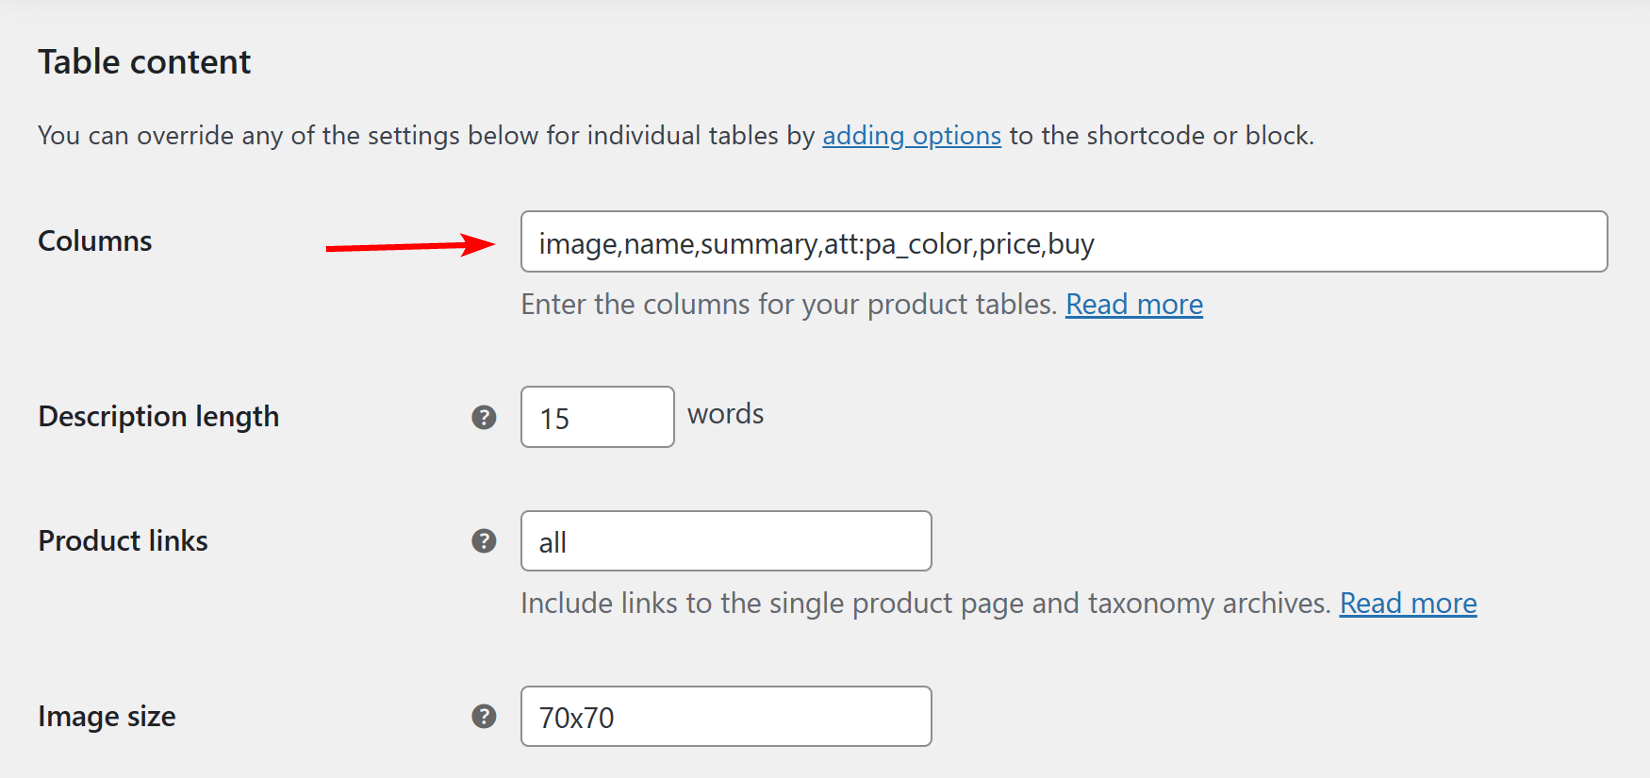Click the Product links field showing all
This screenshot has width=1650, height=778.
(x=725, y=540)
